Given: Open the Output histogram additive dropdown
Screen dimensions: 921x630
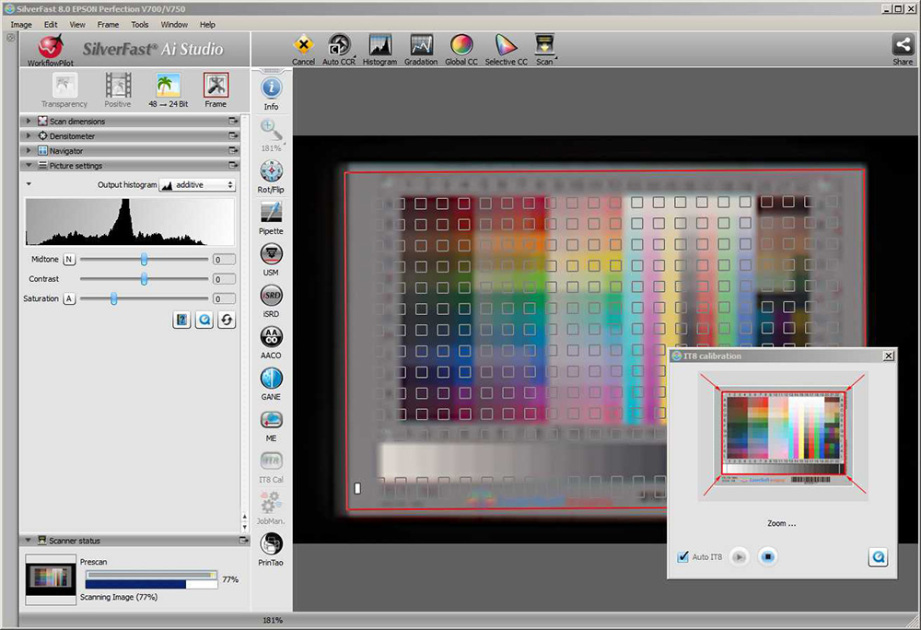Looking at the screenshot, I should (197, 185).
